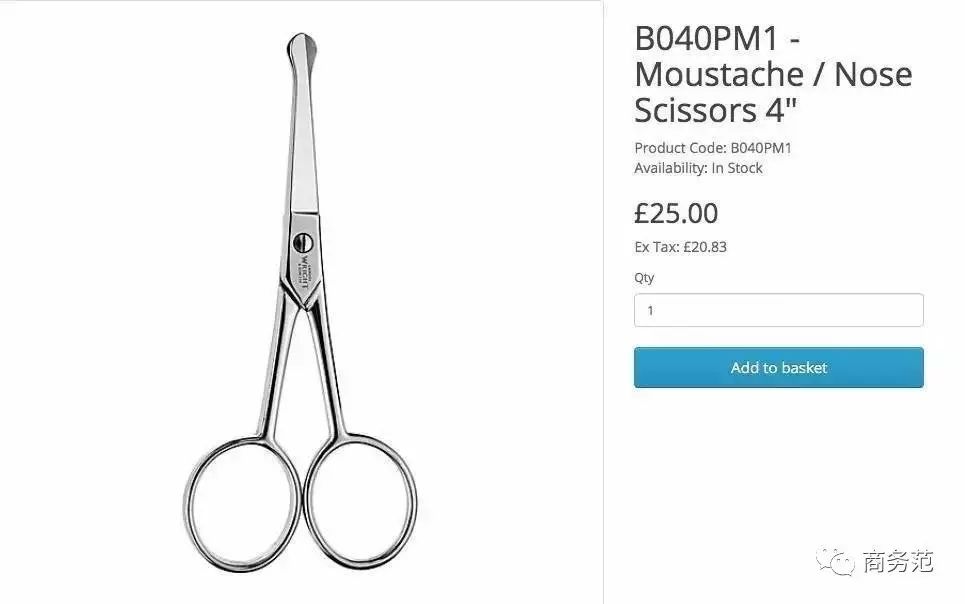Viewport: 965px width, 604px height.
Task: Click the Add to basket button
Action: pos(779,368)
